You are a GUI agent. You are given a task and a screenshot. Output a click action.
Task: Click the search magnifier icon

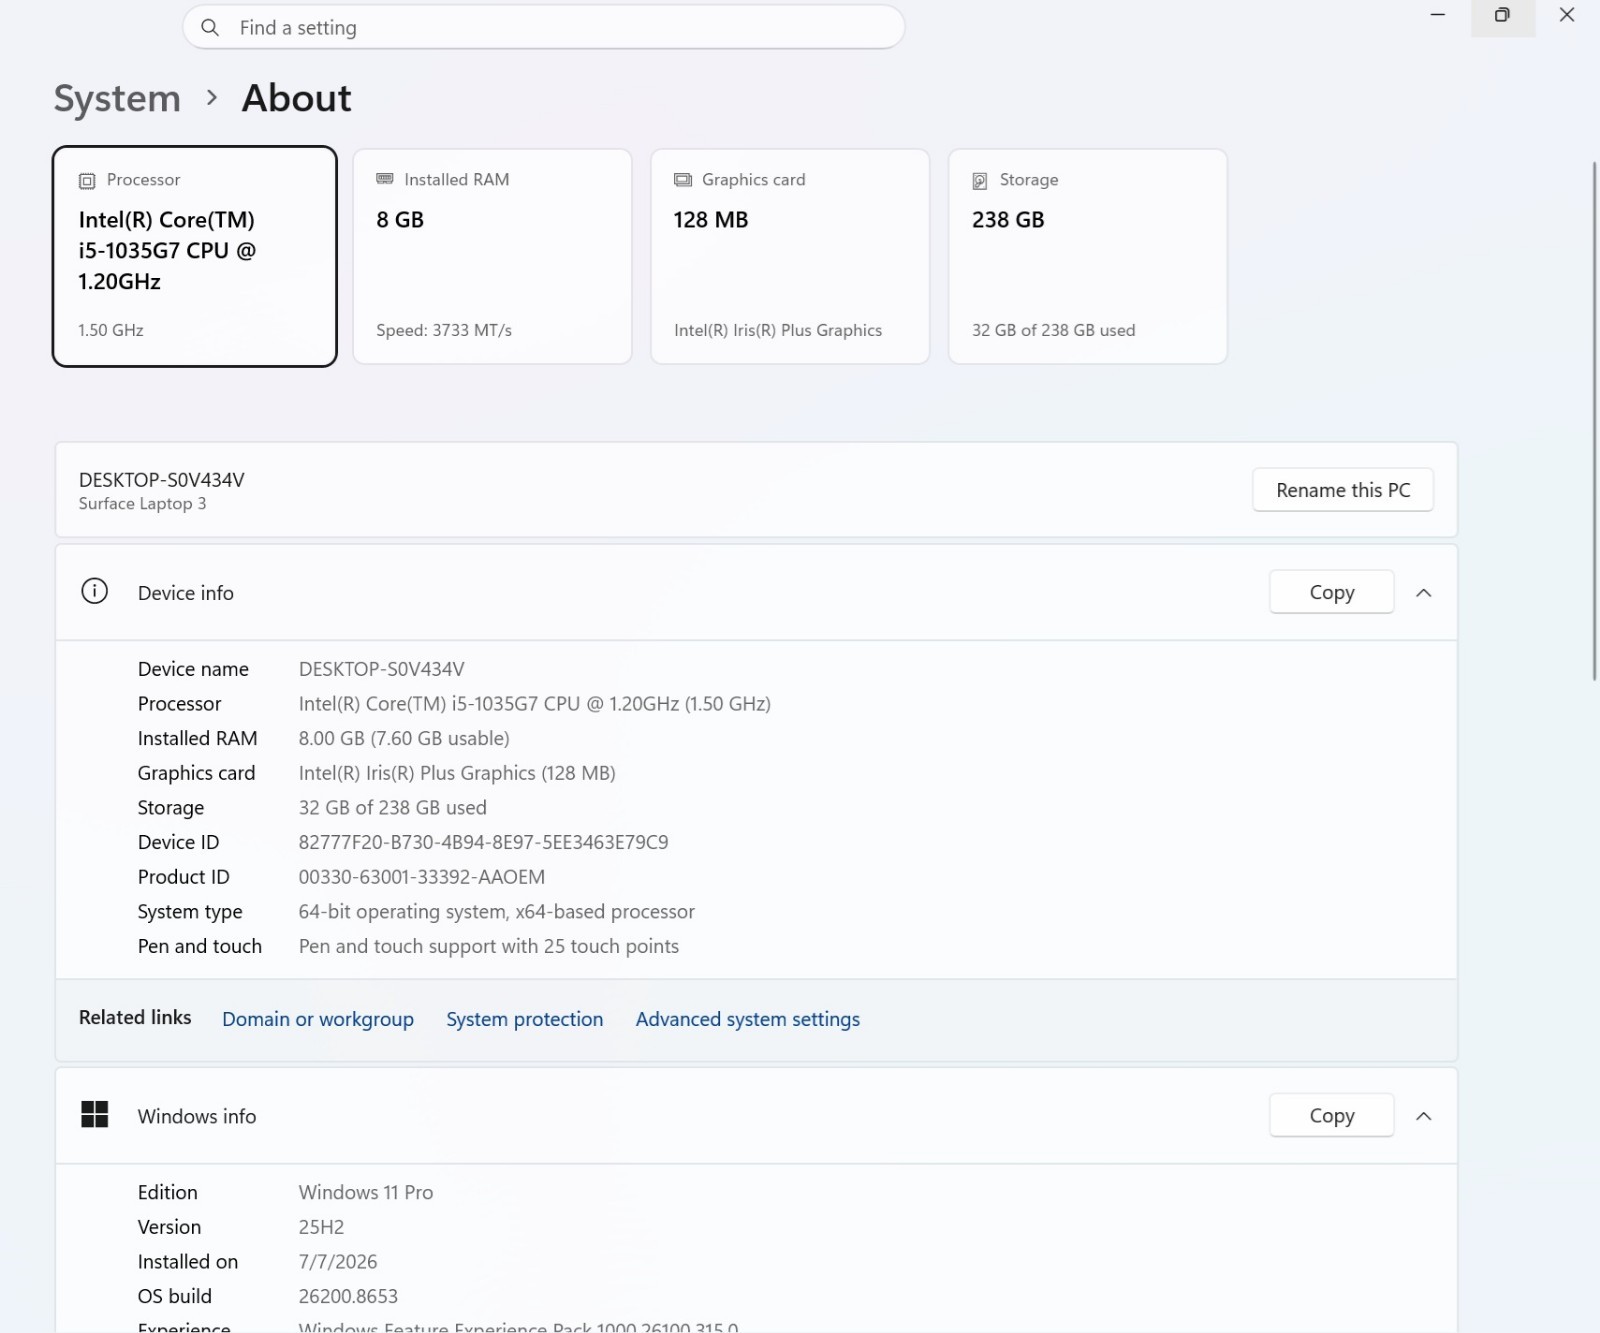click(x=210, y=28)
